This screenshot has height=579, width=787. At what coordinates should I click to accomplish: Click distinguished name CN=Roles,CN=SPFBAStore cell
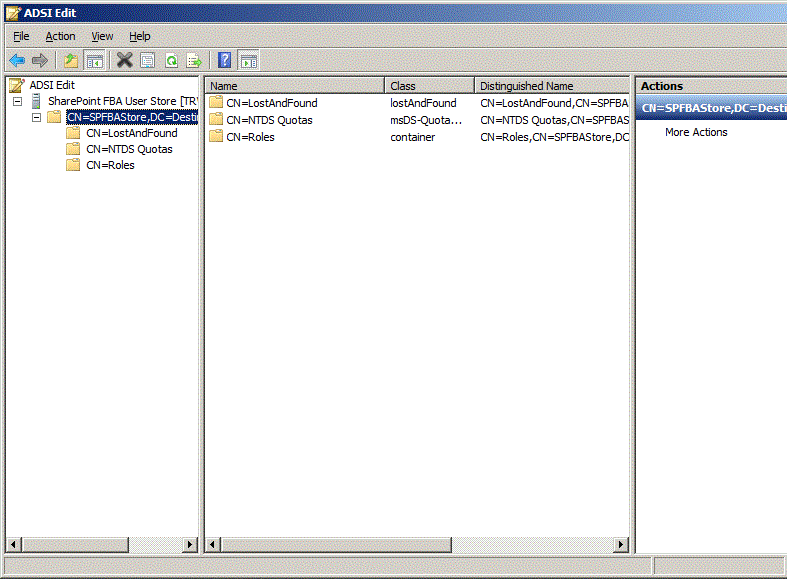[554, 137]
